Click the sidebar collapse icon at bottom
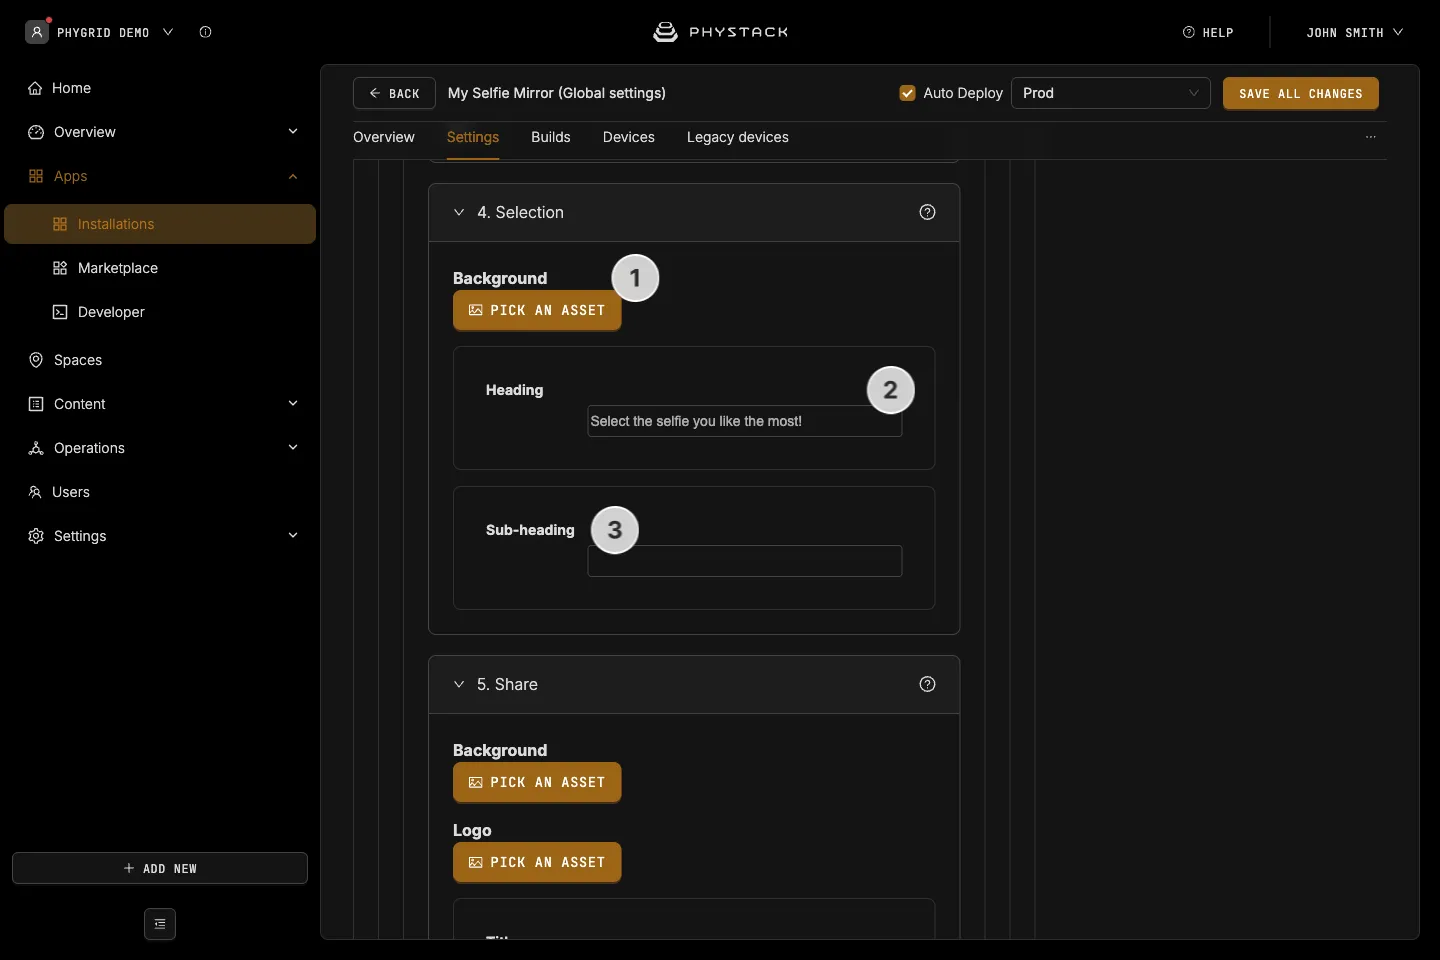The height and width of the screenshot is (960, 1440). coord(160,924)
